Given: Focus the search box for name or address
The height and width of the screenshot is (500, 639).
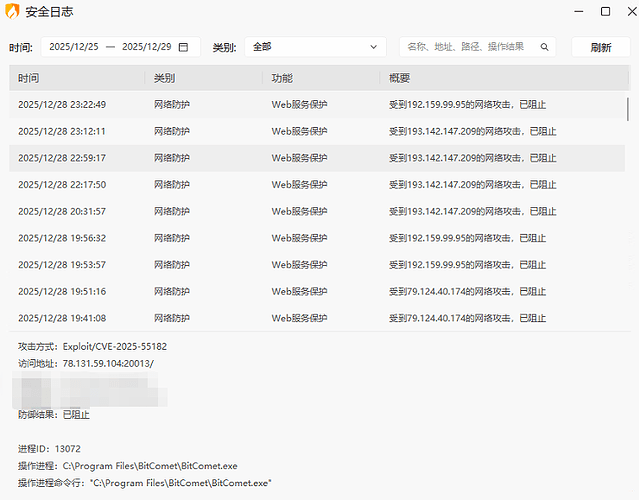Looking at the screenshot, I should (470, 47).
